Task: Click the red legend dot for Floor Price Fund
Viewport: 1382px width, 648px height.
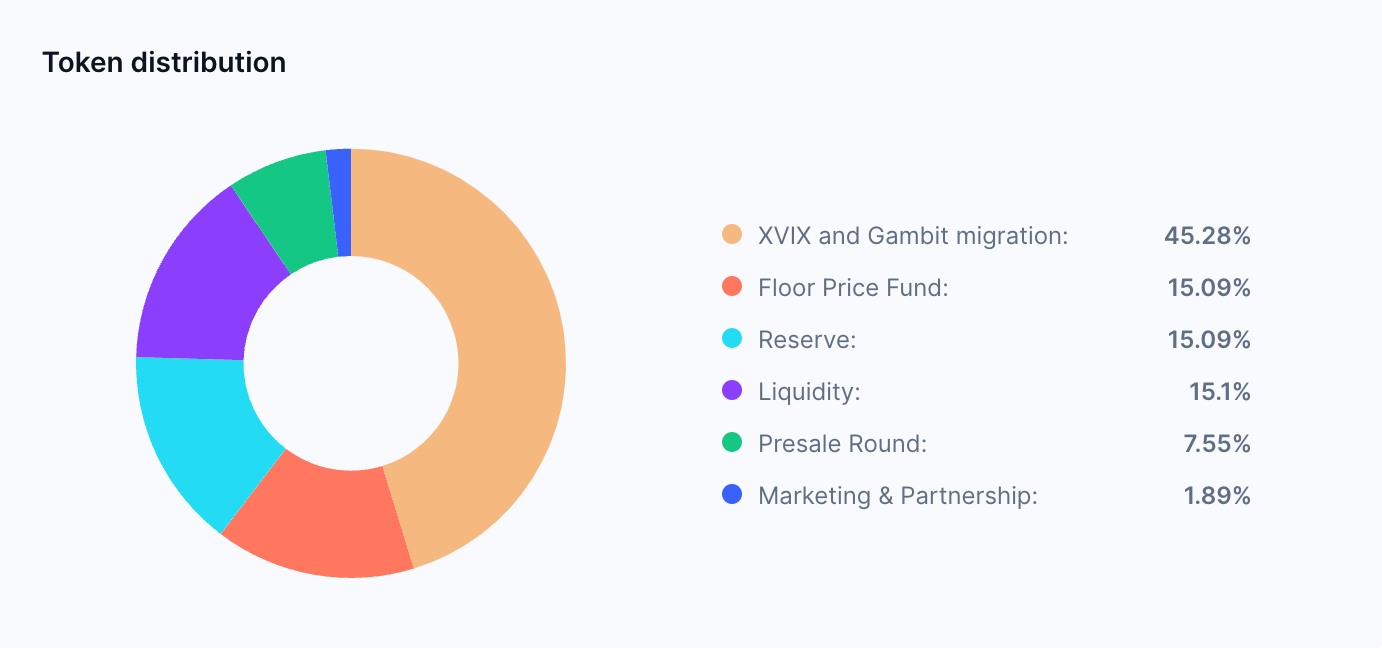Action: pyautogui.click(x=732, y=287)
